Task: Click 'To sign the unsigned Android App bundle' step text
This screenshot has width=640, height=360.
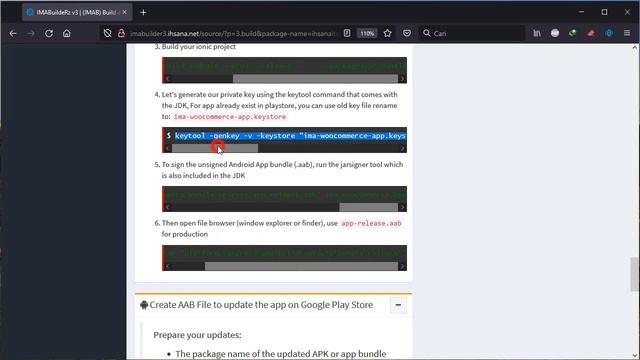Action: coord(282,170)
